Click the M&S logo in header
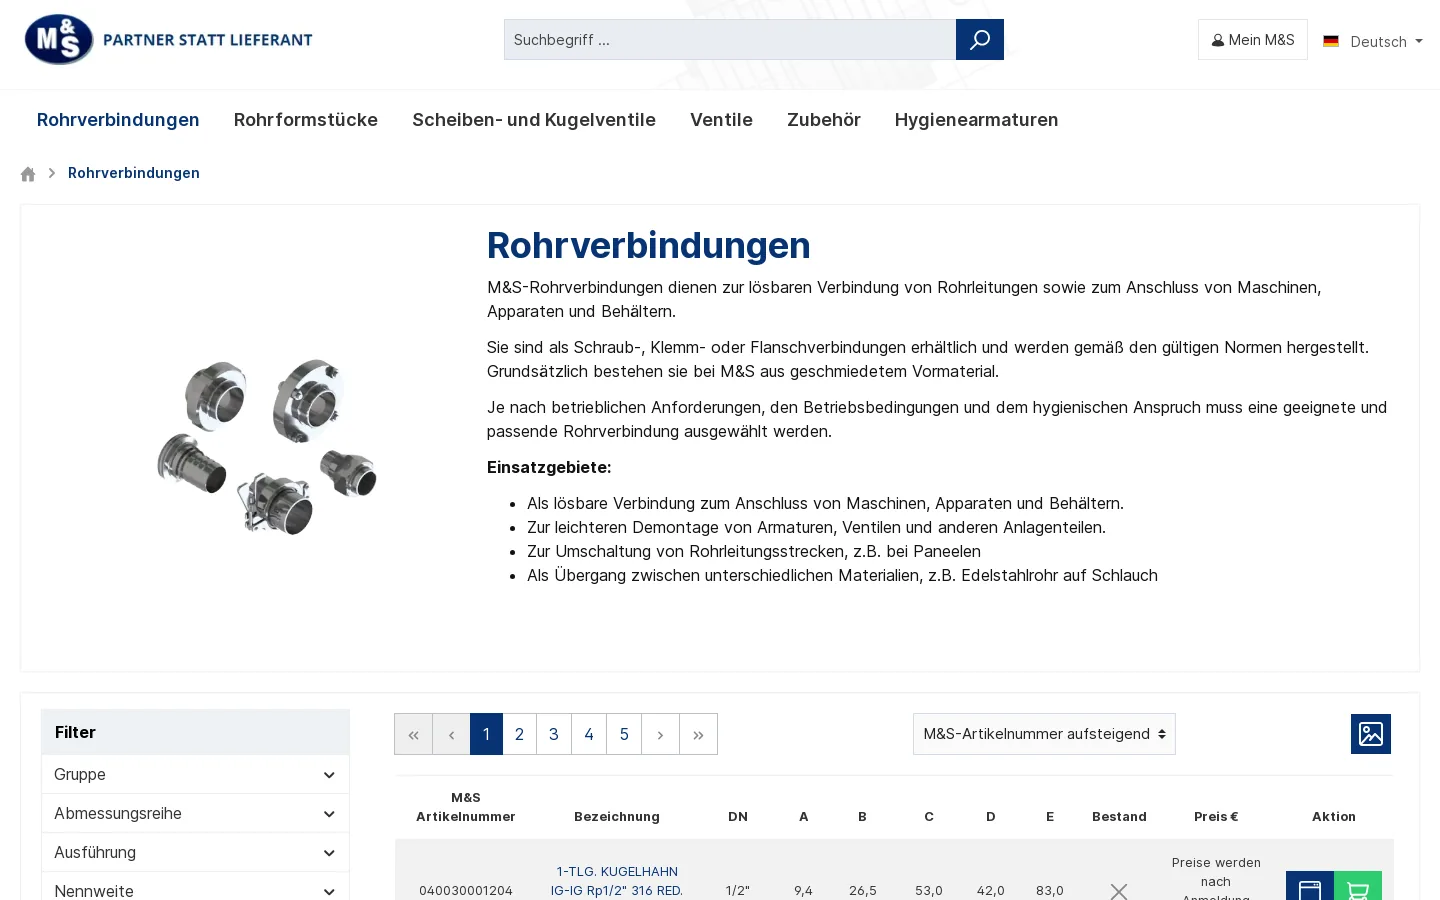The height and width of the screenshot is (900, 1440). point(169,40)
